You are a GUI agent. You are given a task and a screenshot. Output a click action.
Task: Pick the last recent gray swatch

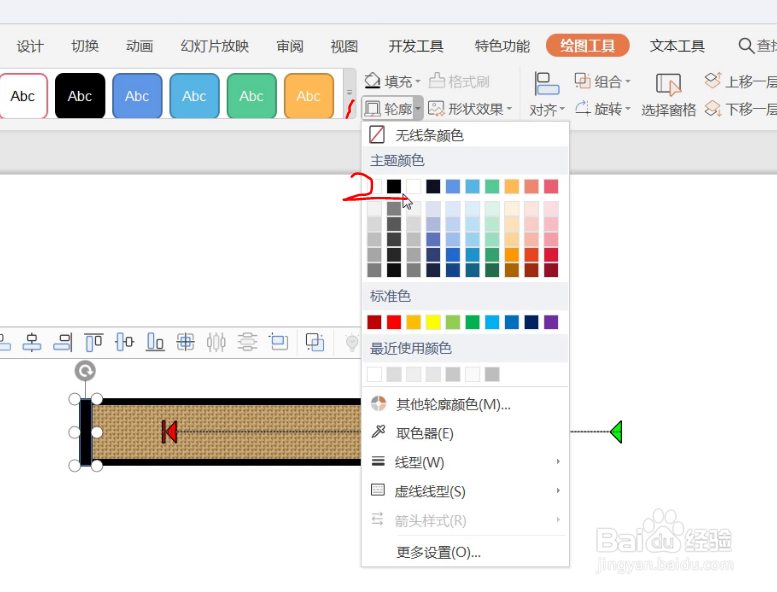492,374
